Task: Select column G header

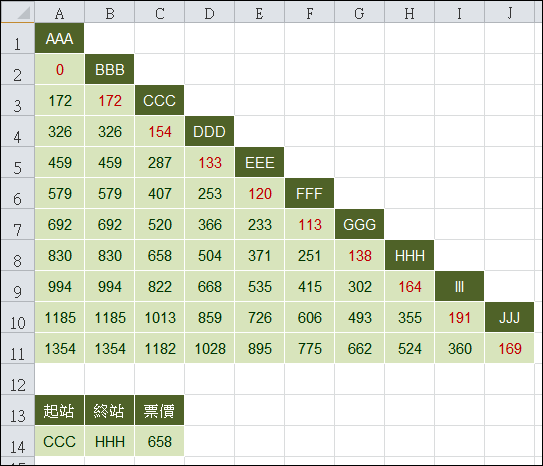Action: pos(359,12)
